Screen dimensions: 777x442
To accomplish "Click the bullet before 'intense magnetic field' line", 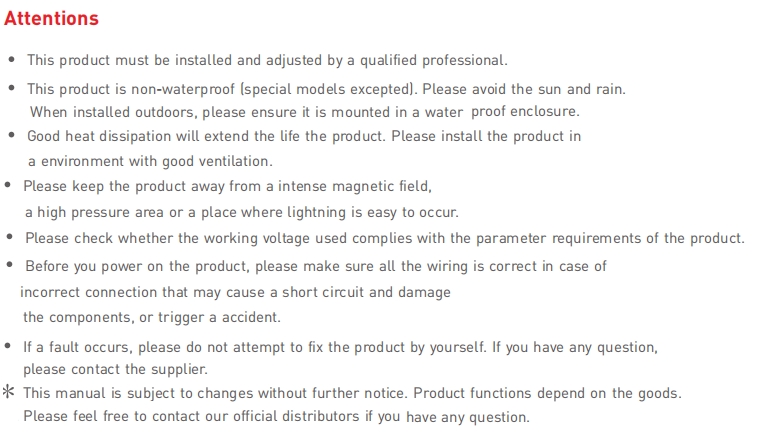I will [x=7, y=185].
